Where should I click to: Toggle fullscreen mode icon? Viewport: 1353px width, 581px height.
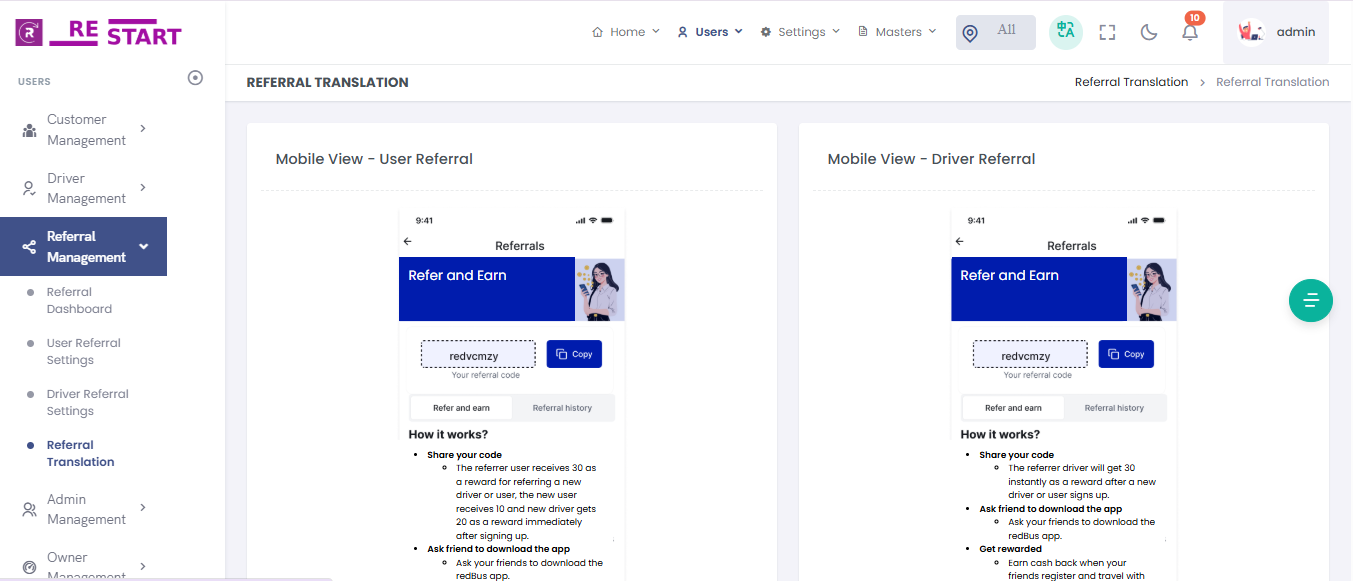[x=1107, y=32]
